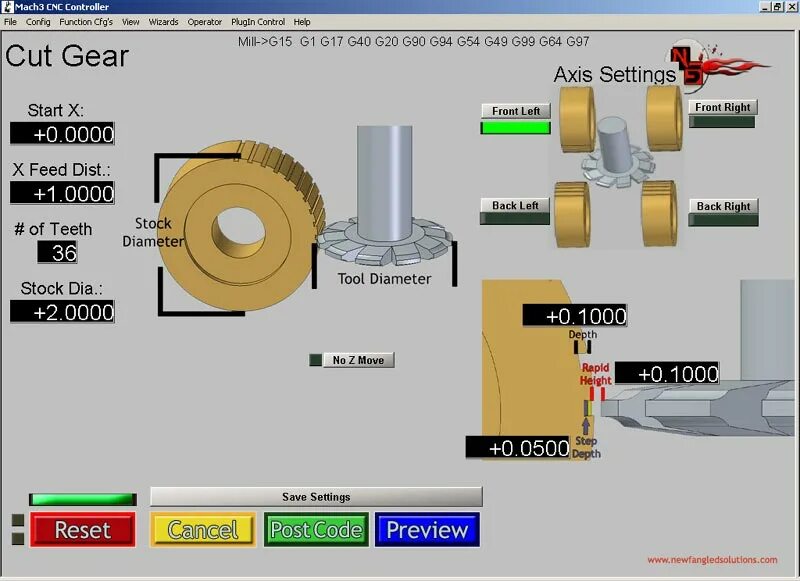Image resolution: width=800 pixels, height=581 pixels.
Task: Click the X Feed Dist. value field
Action: click(62, 193)
